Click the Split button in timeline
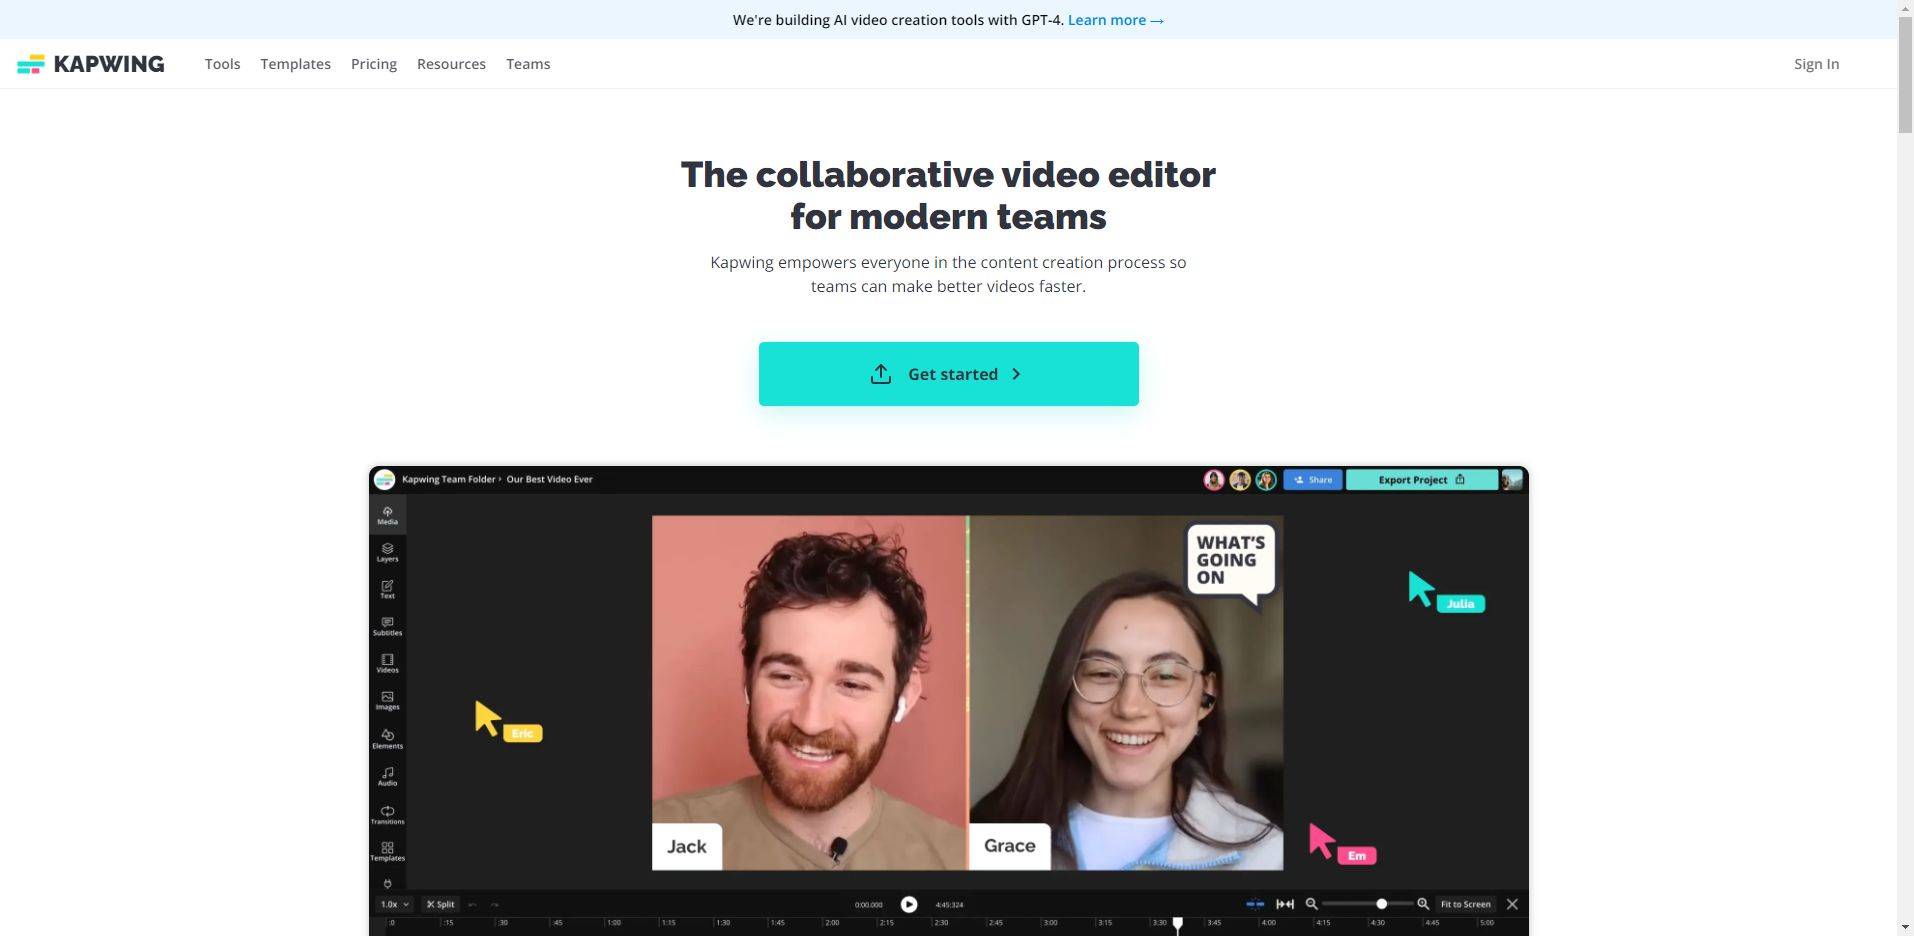 tap(440, 904)
